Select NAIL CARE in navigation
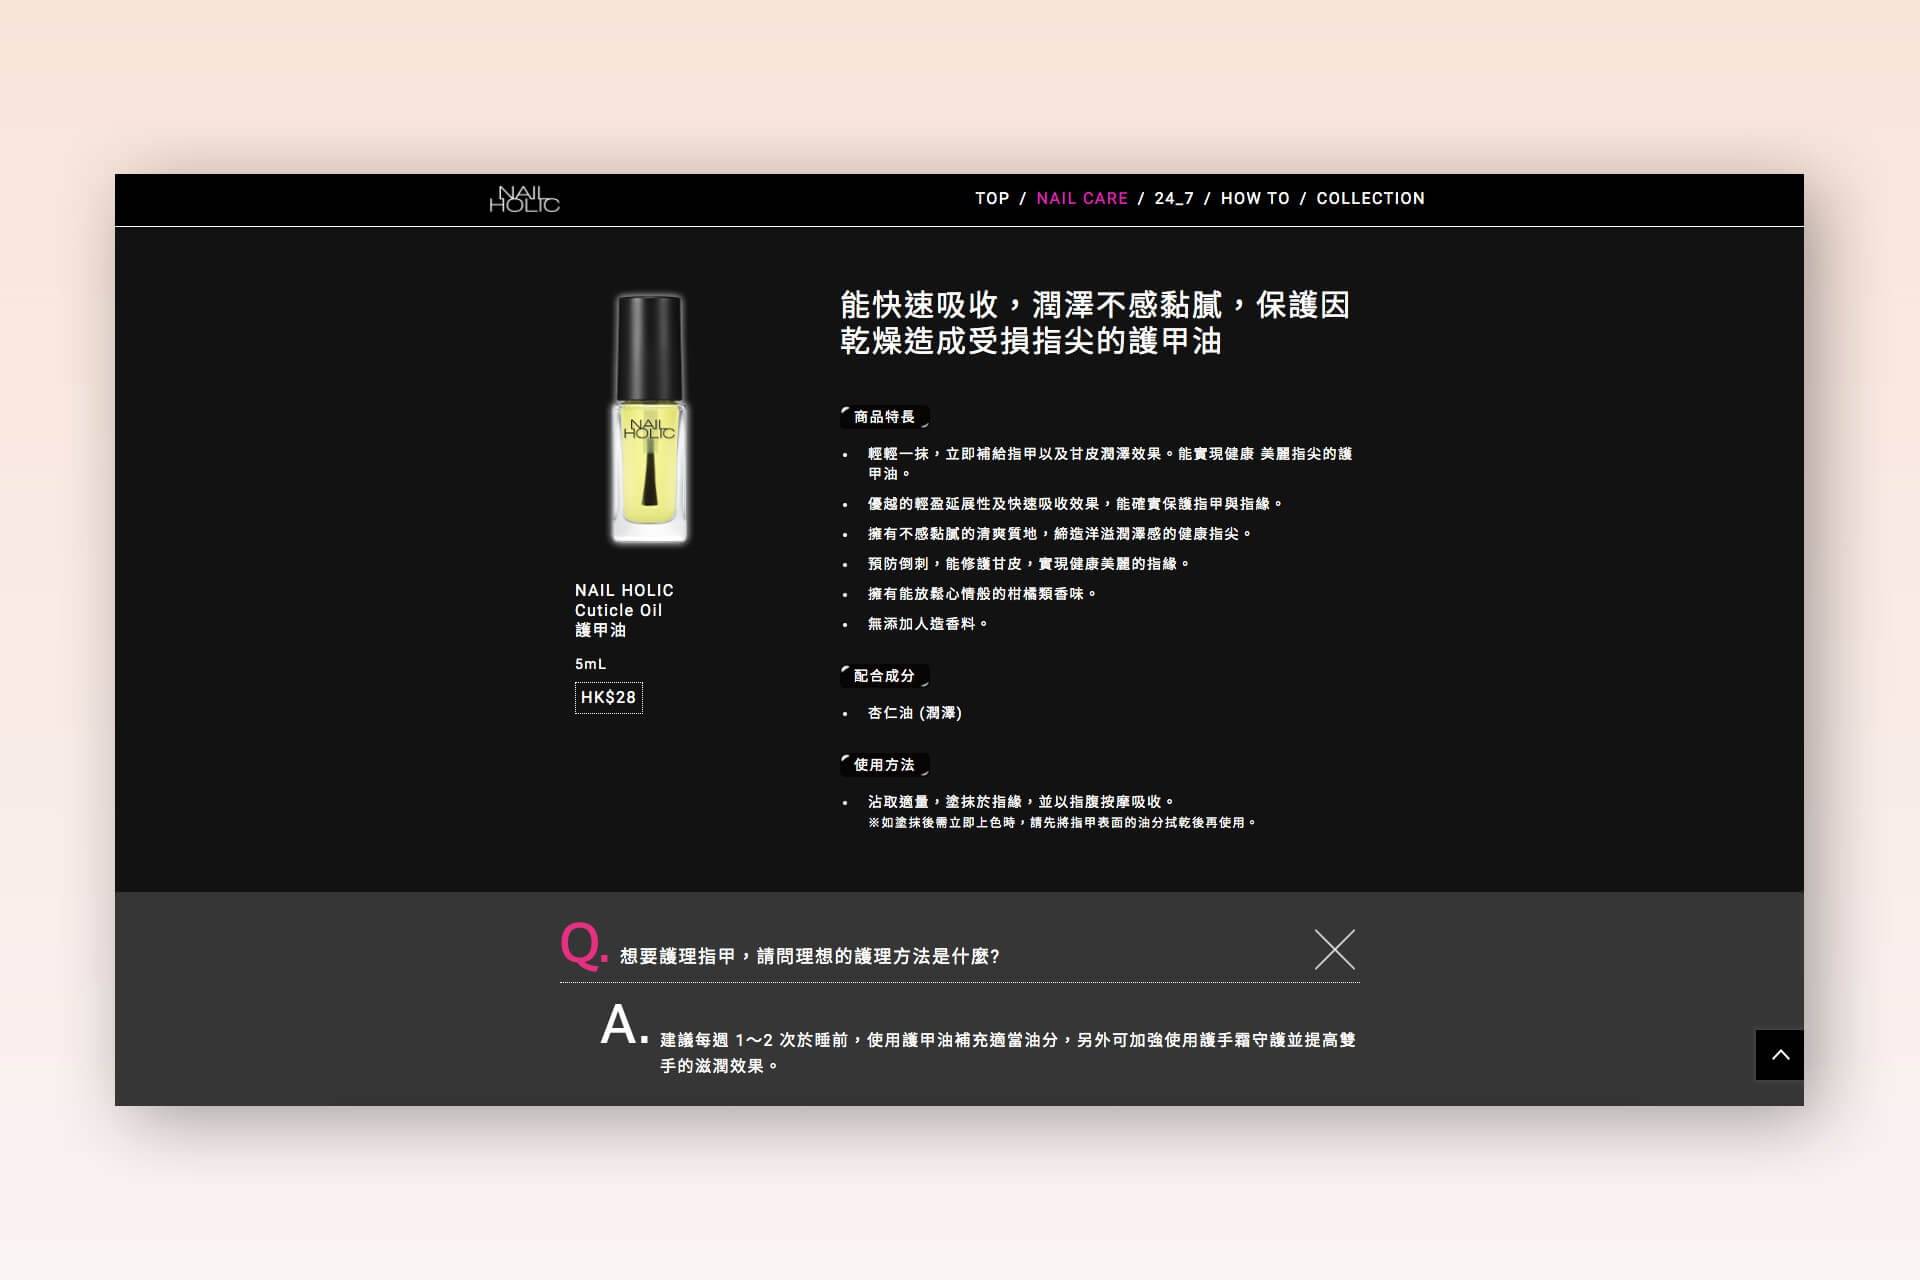Screen dimensions: 1920x1280 1082,199
